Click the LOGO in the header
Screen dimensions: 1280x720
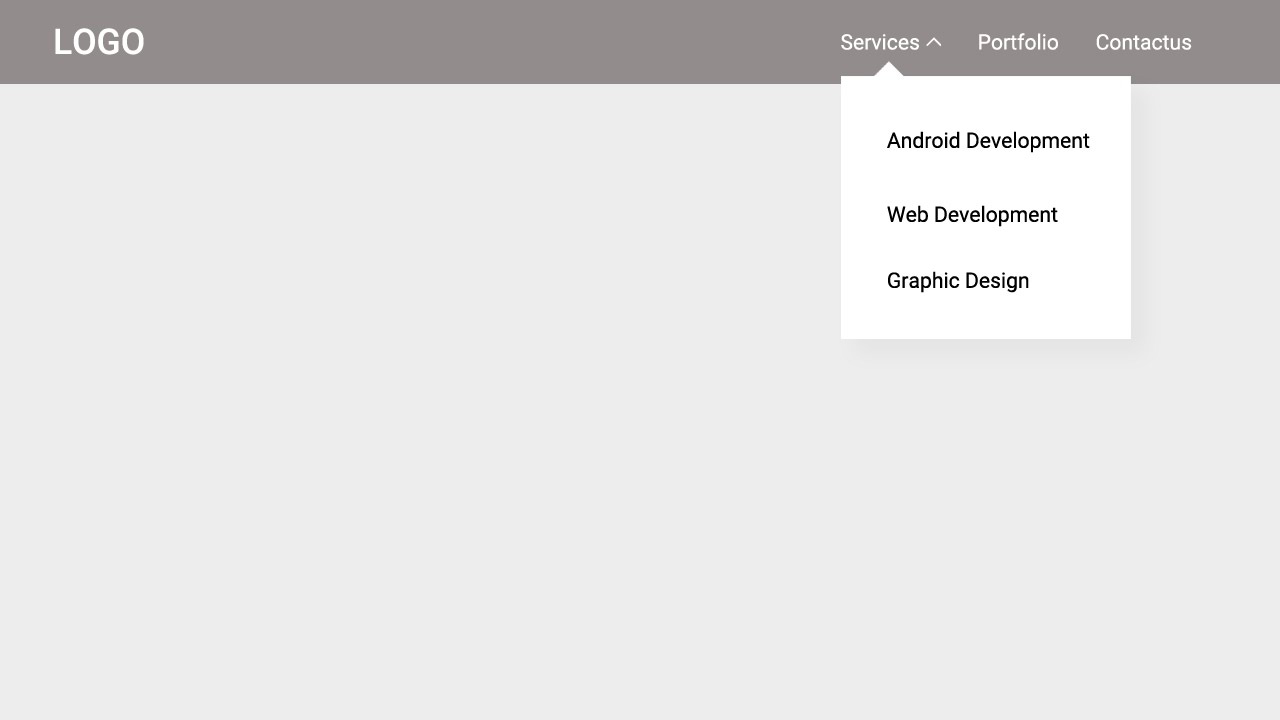click(x=99, y=42)
